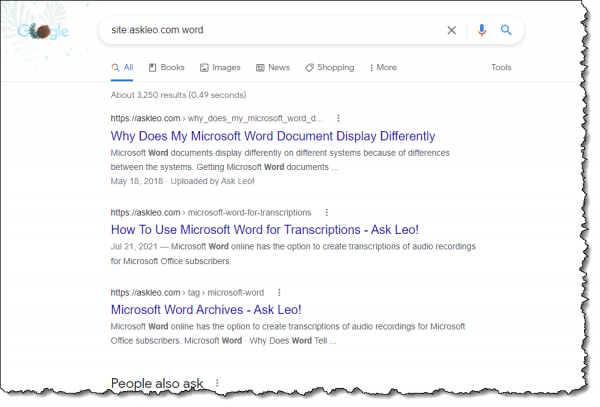Open 'Microsoft Word Archives - Ask Leo!' link

coord(206,310)
